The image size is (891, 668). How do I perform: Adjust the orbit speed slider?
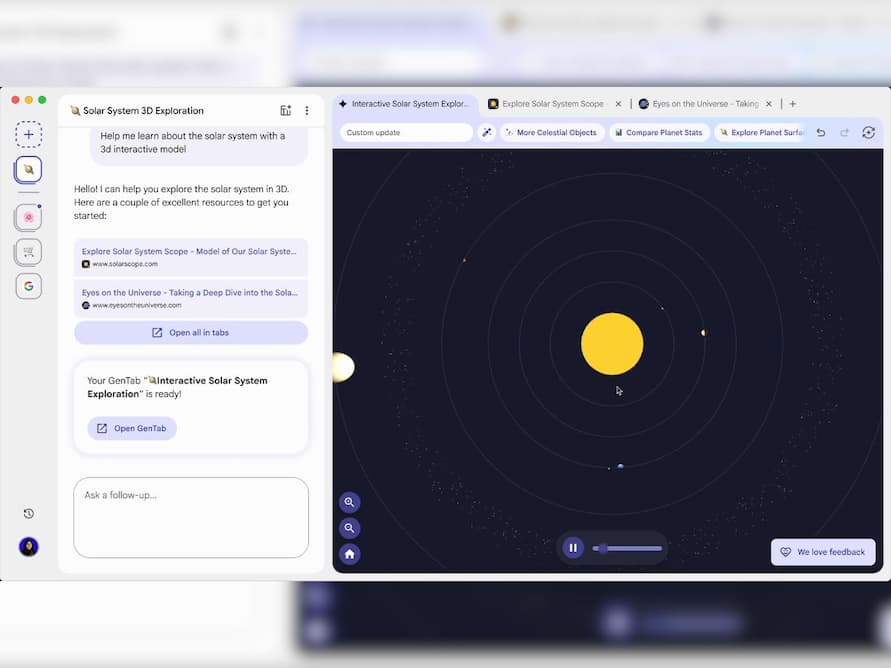pos(625,547)
